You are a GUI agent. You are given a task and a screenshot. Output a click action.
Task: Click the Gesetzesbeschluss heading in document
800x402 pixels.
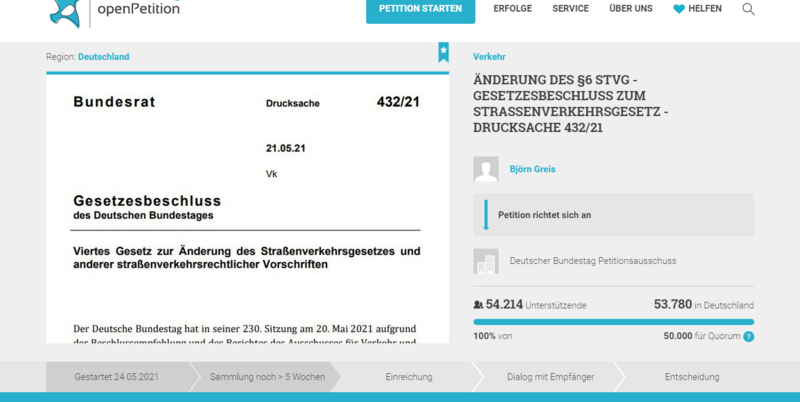(x=147, y=200)
